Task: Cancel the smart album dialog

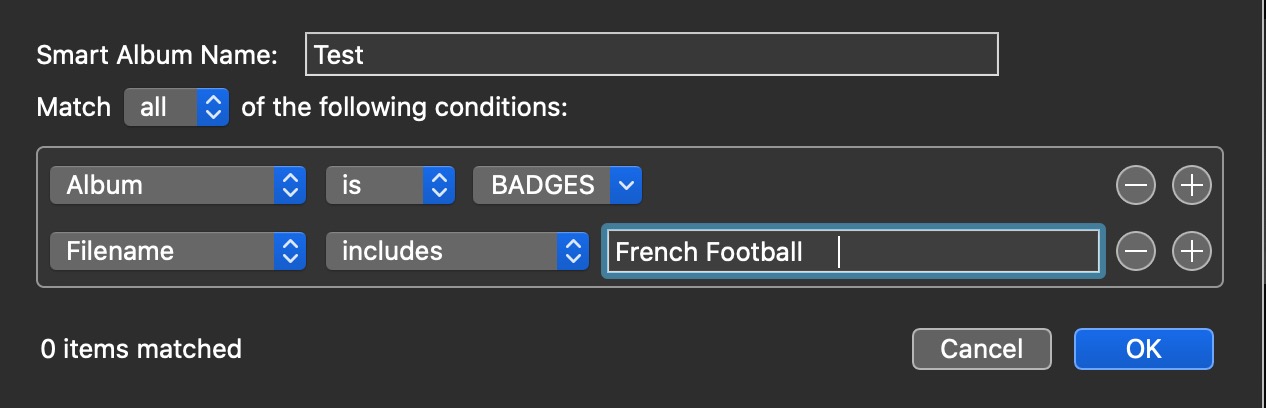Action: [981, 348]
